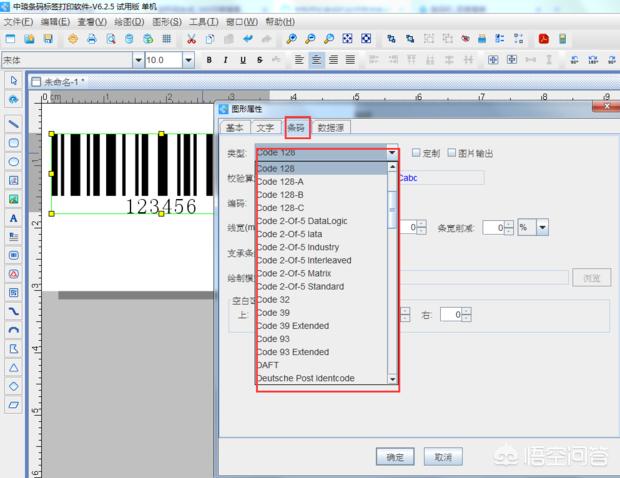The image size is (620, 478).
Task: Toggle strikethrough formatting S
Action: click(259, 60)
